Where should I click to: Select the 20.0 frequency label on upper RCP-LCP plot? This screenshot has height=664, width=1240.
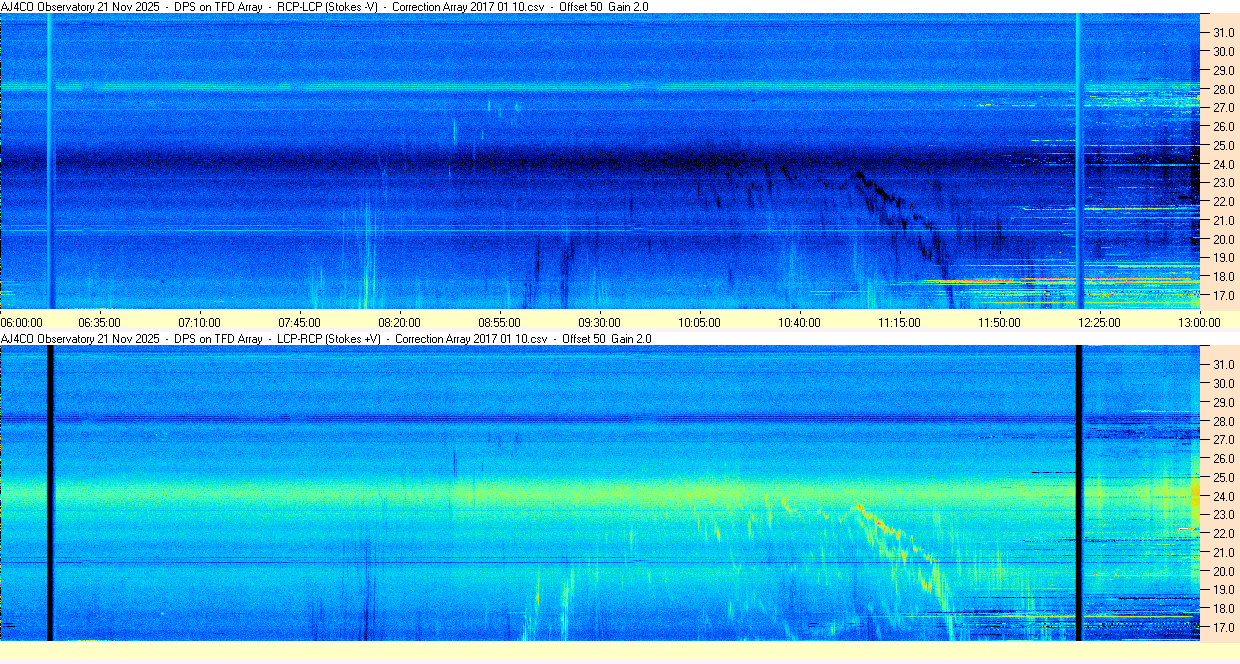(1224, 239)
